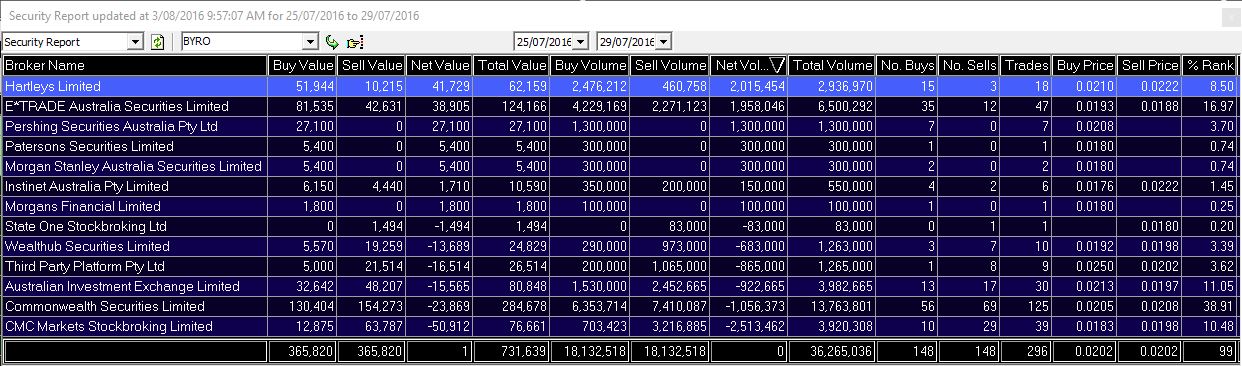Close the report panel with the x
This screenshot has height=366, width=1242.
pos(1230,17)
